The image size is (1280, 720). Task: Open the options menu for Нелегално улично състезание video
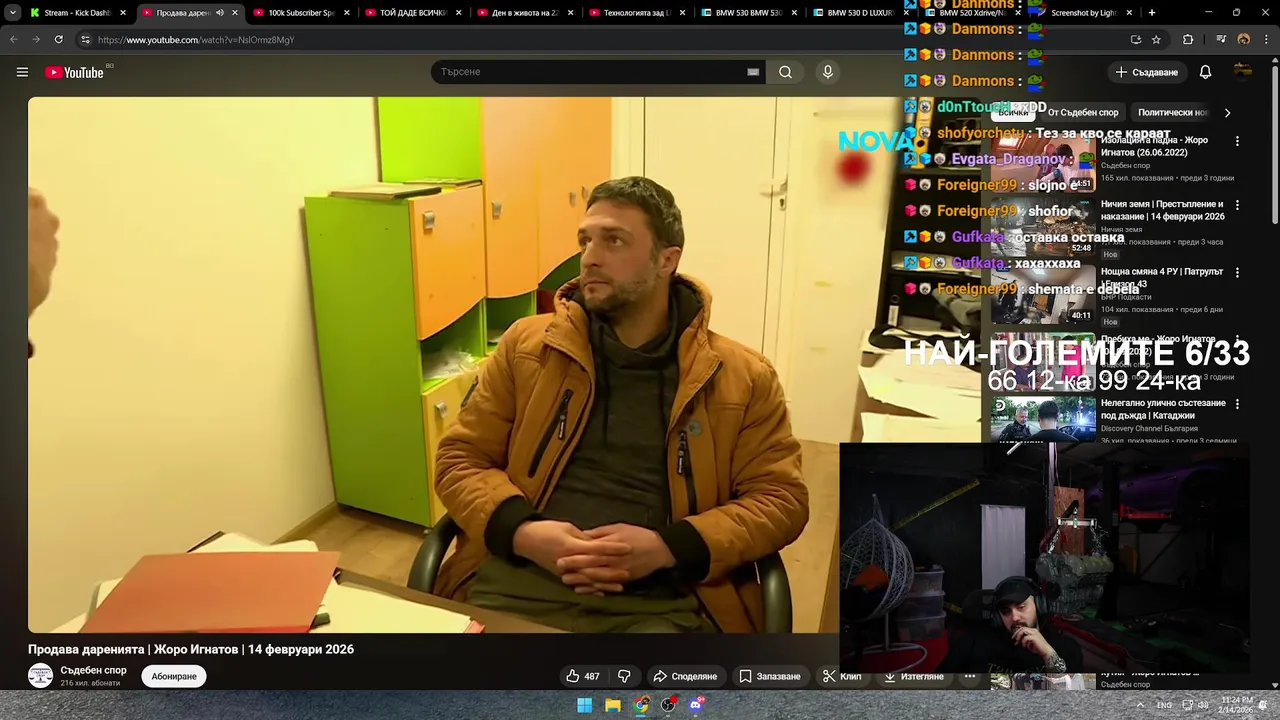[x=1237, y=404]
